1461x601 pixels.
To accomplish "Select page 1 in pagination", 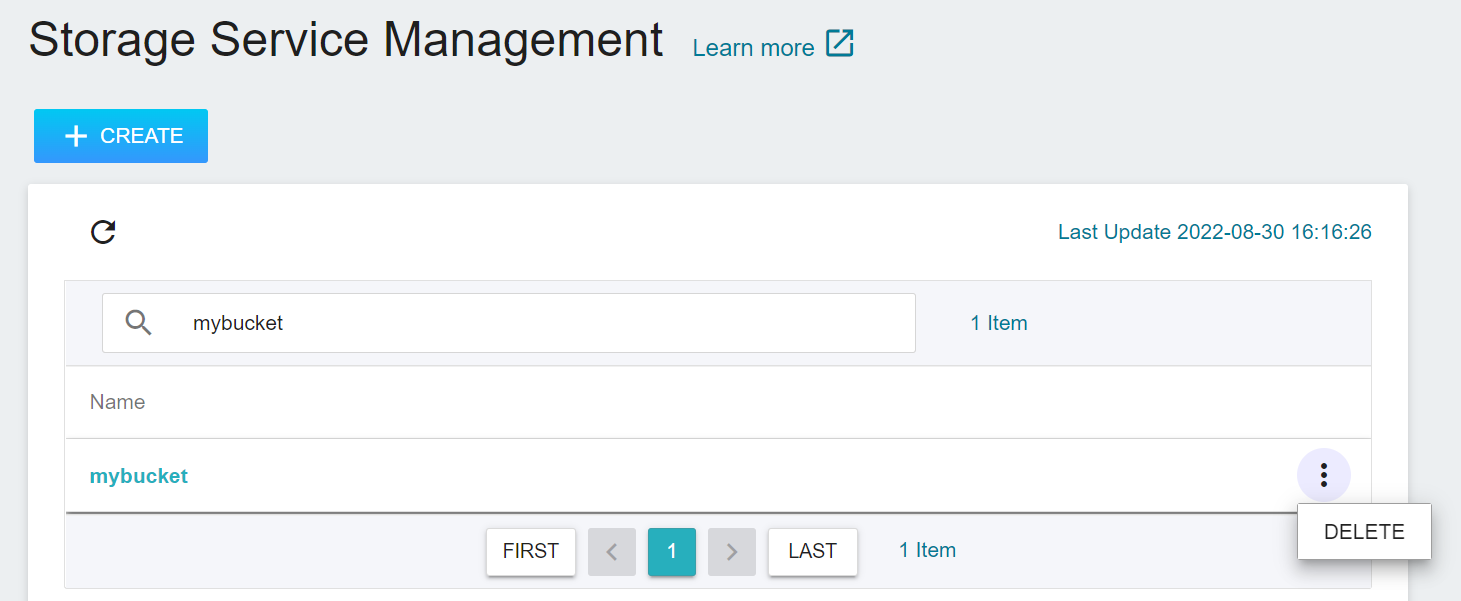I will [x=672, y=552].
